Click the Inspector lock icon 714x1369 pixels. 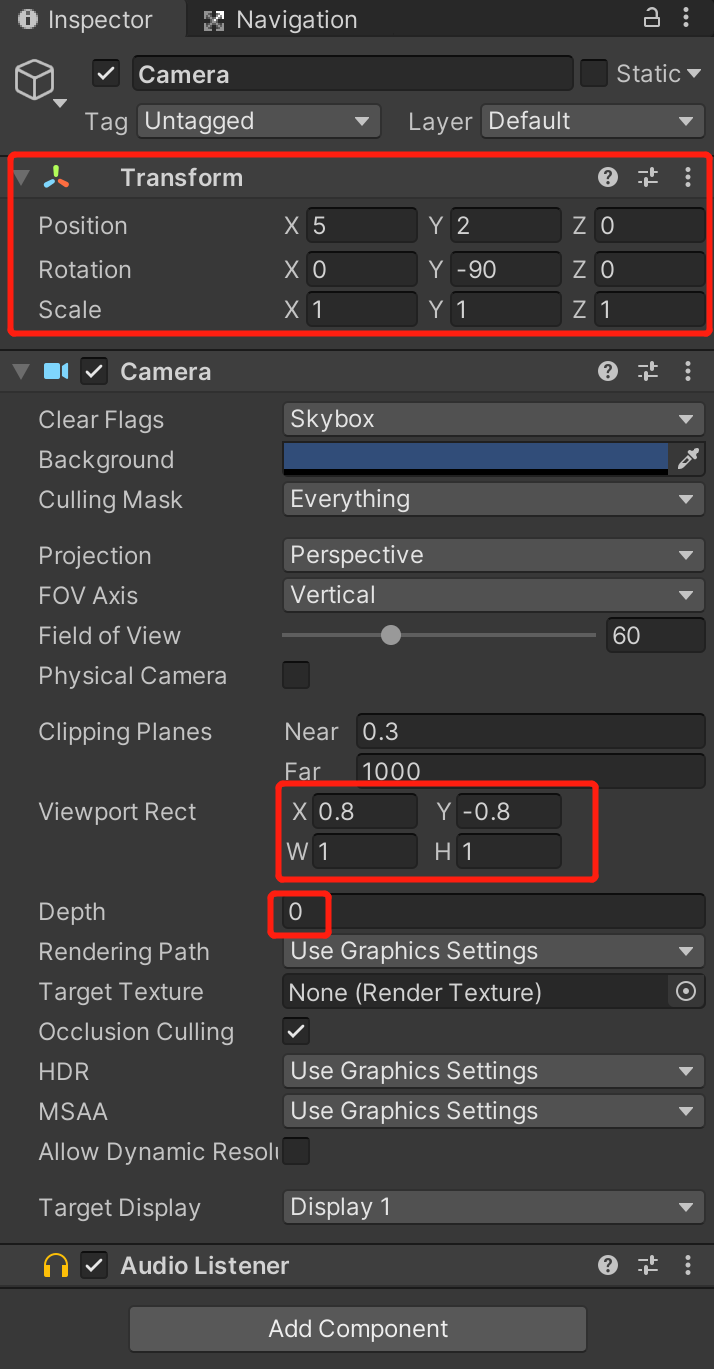652,18
